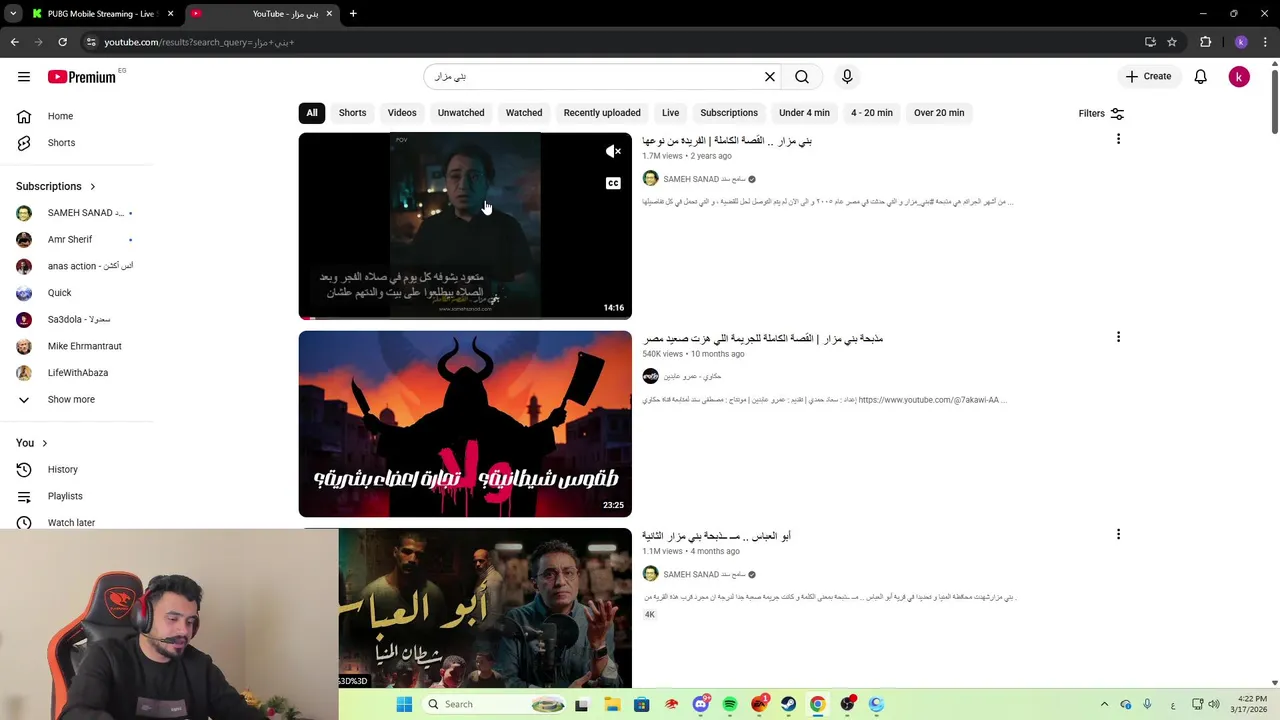
Task: Filter results to Under 4 min
Action: click(x=804, y=113)
